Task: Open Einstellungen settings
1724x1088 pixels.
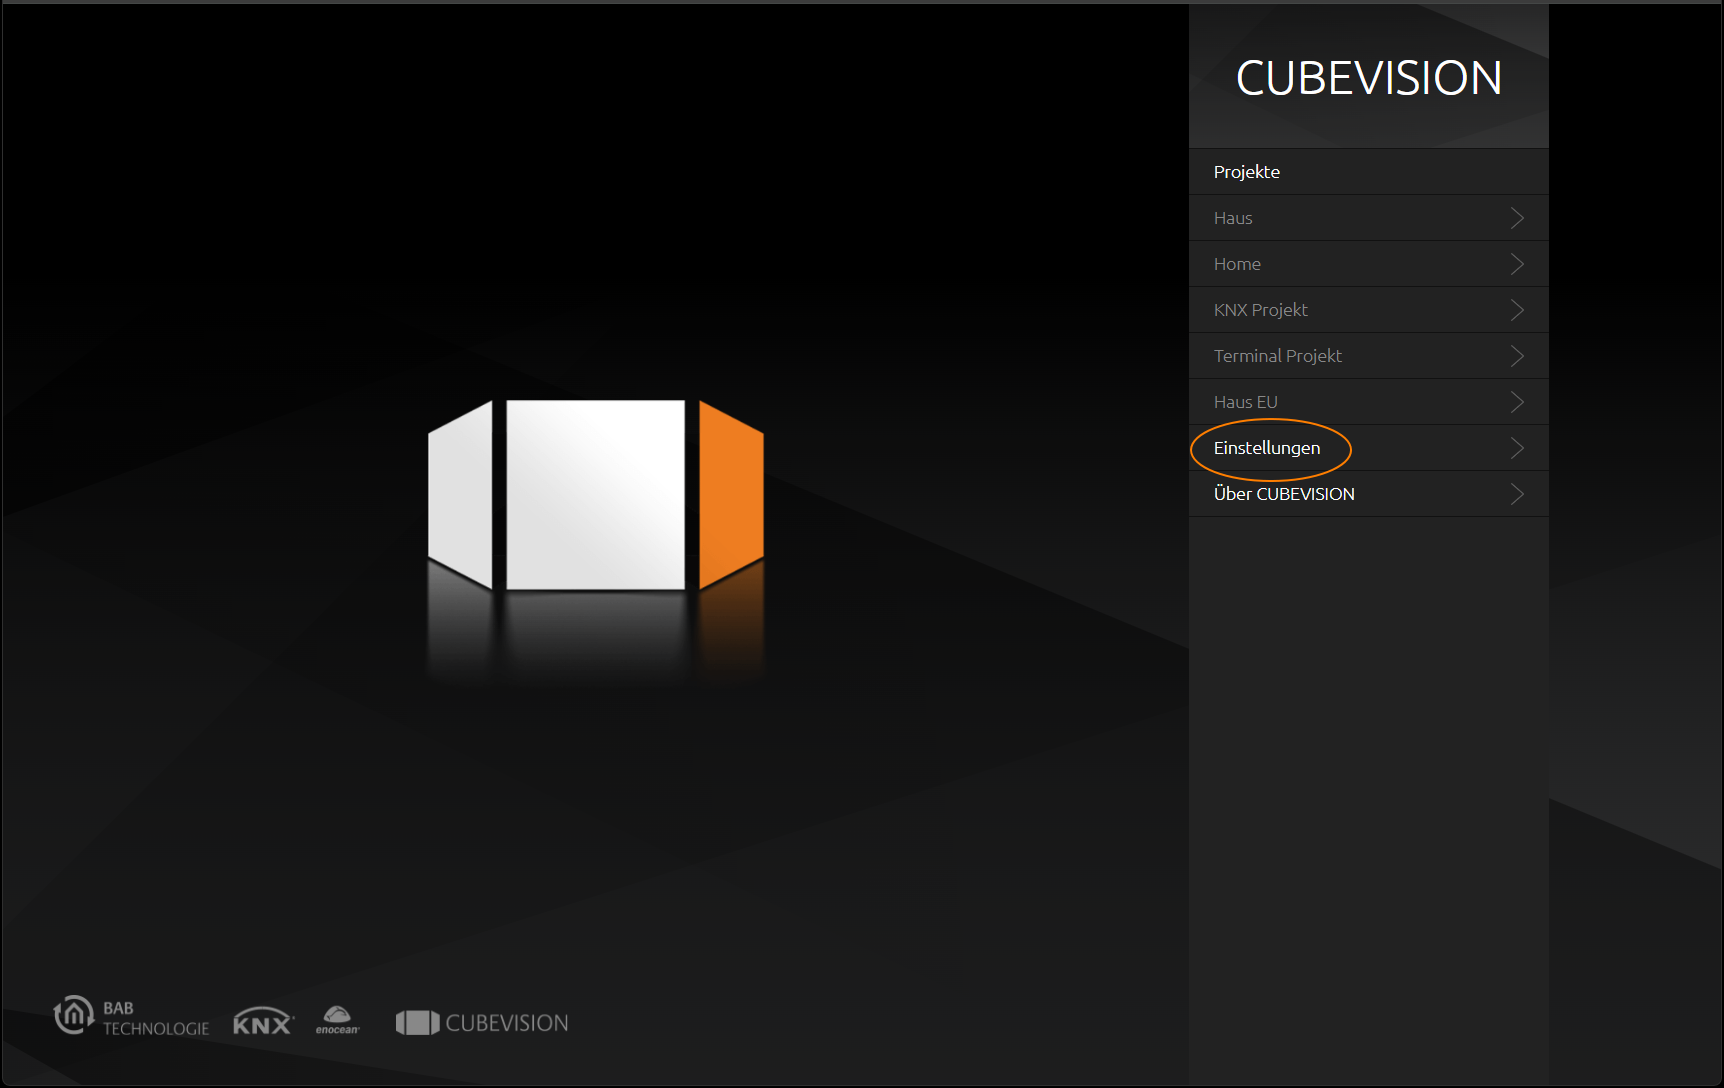Action: (1368, 448)
